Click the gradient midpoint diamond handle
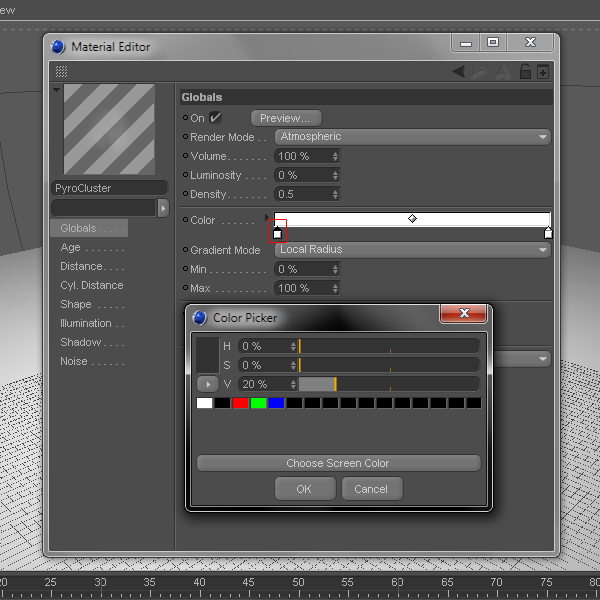 click(x=412, y=218)
